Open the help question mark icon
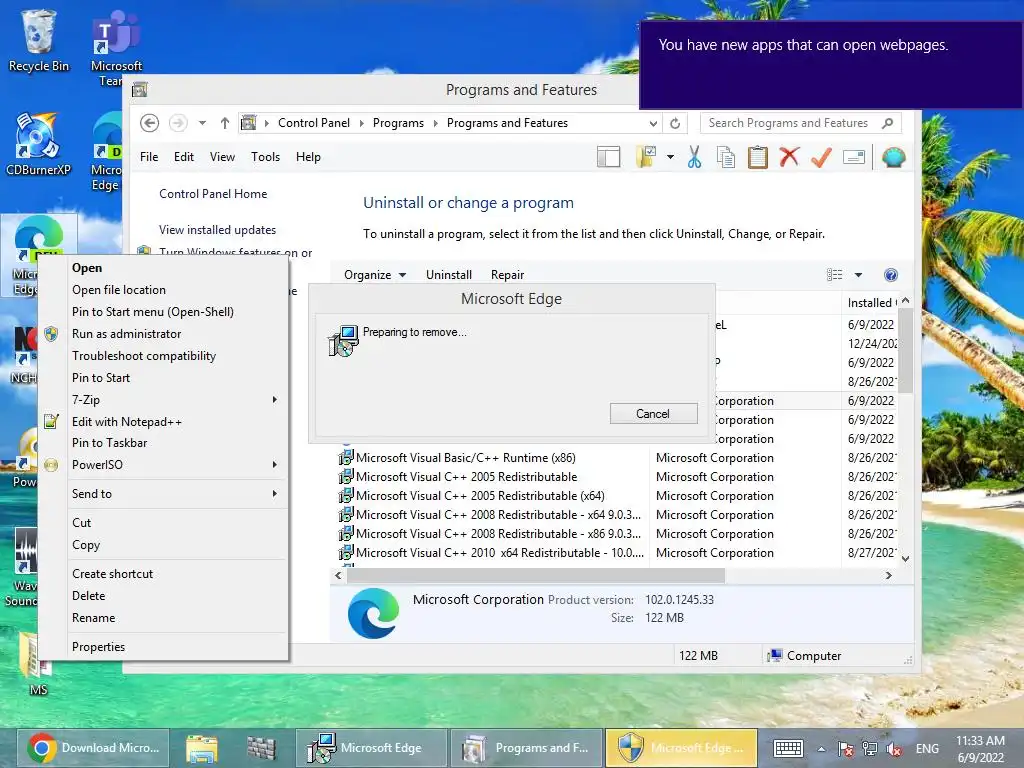This screenshot has width=1024, height=768. pos(890,275)
